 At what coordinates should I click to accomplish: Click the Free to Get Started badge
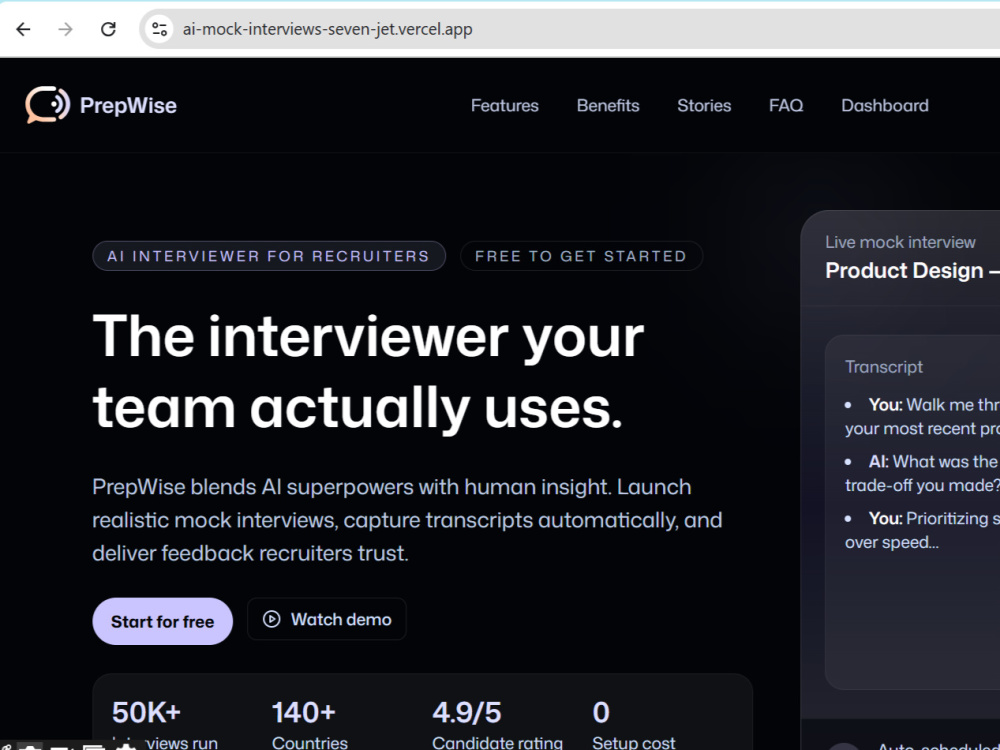click(581, 256)
